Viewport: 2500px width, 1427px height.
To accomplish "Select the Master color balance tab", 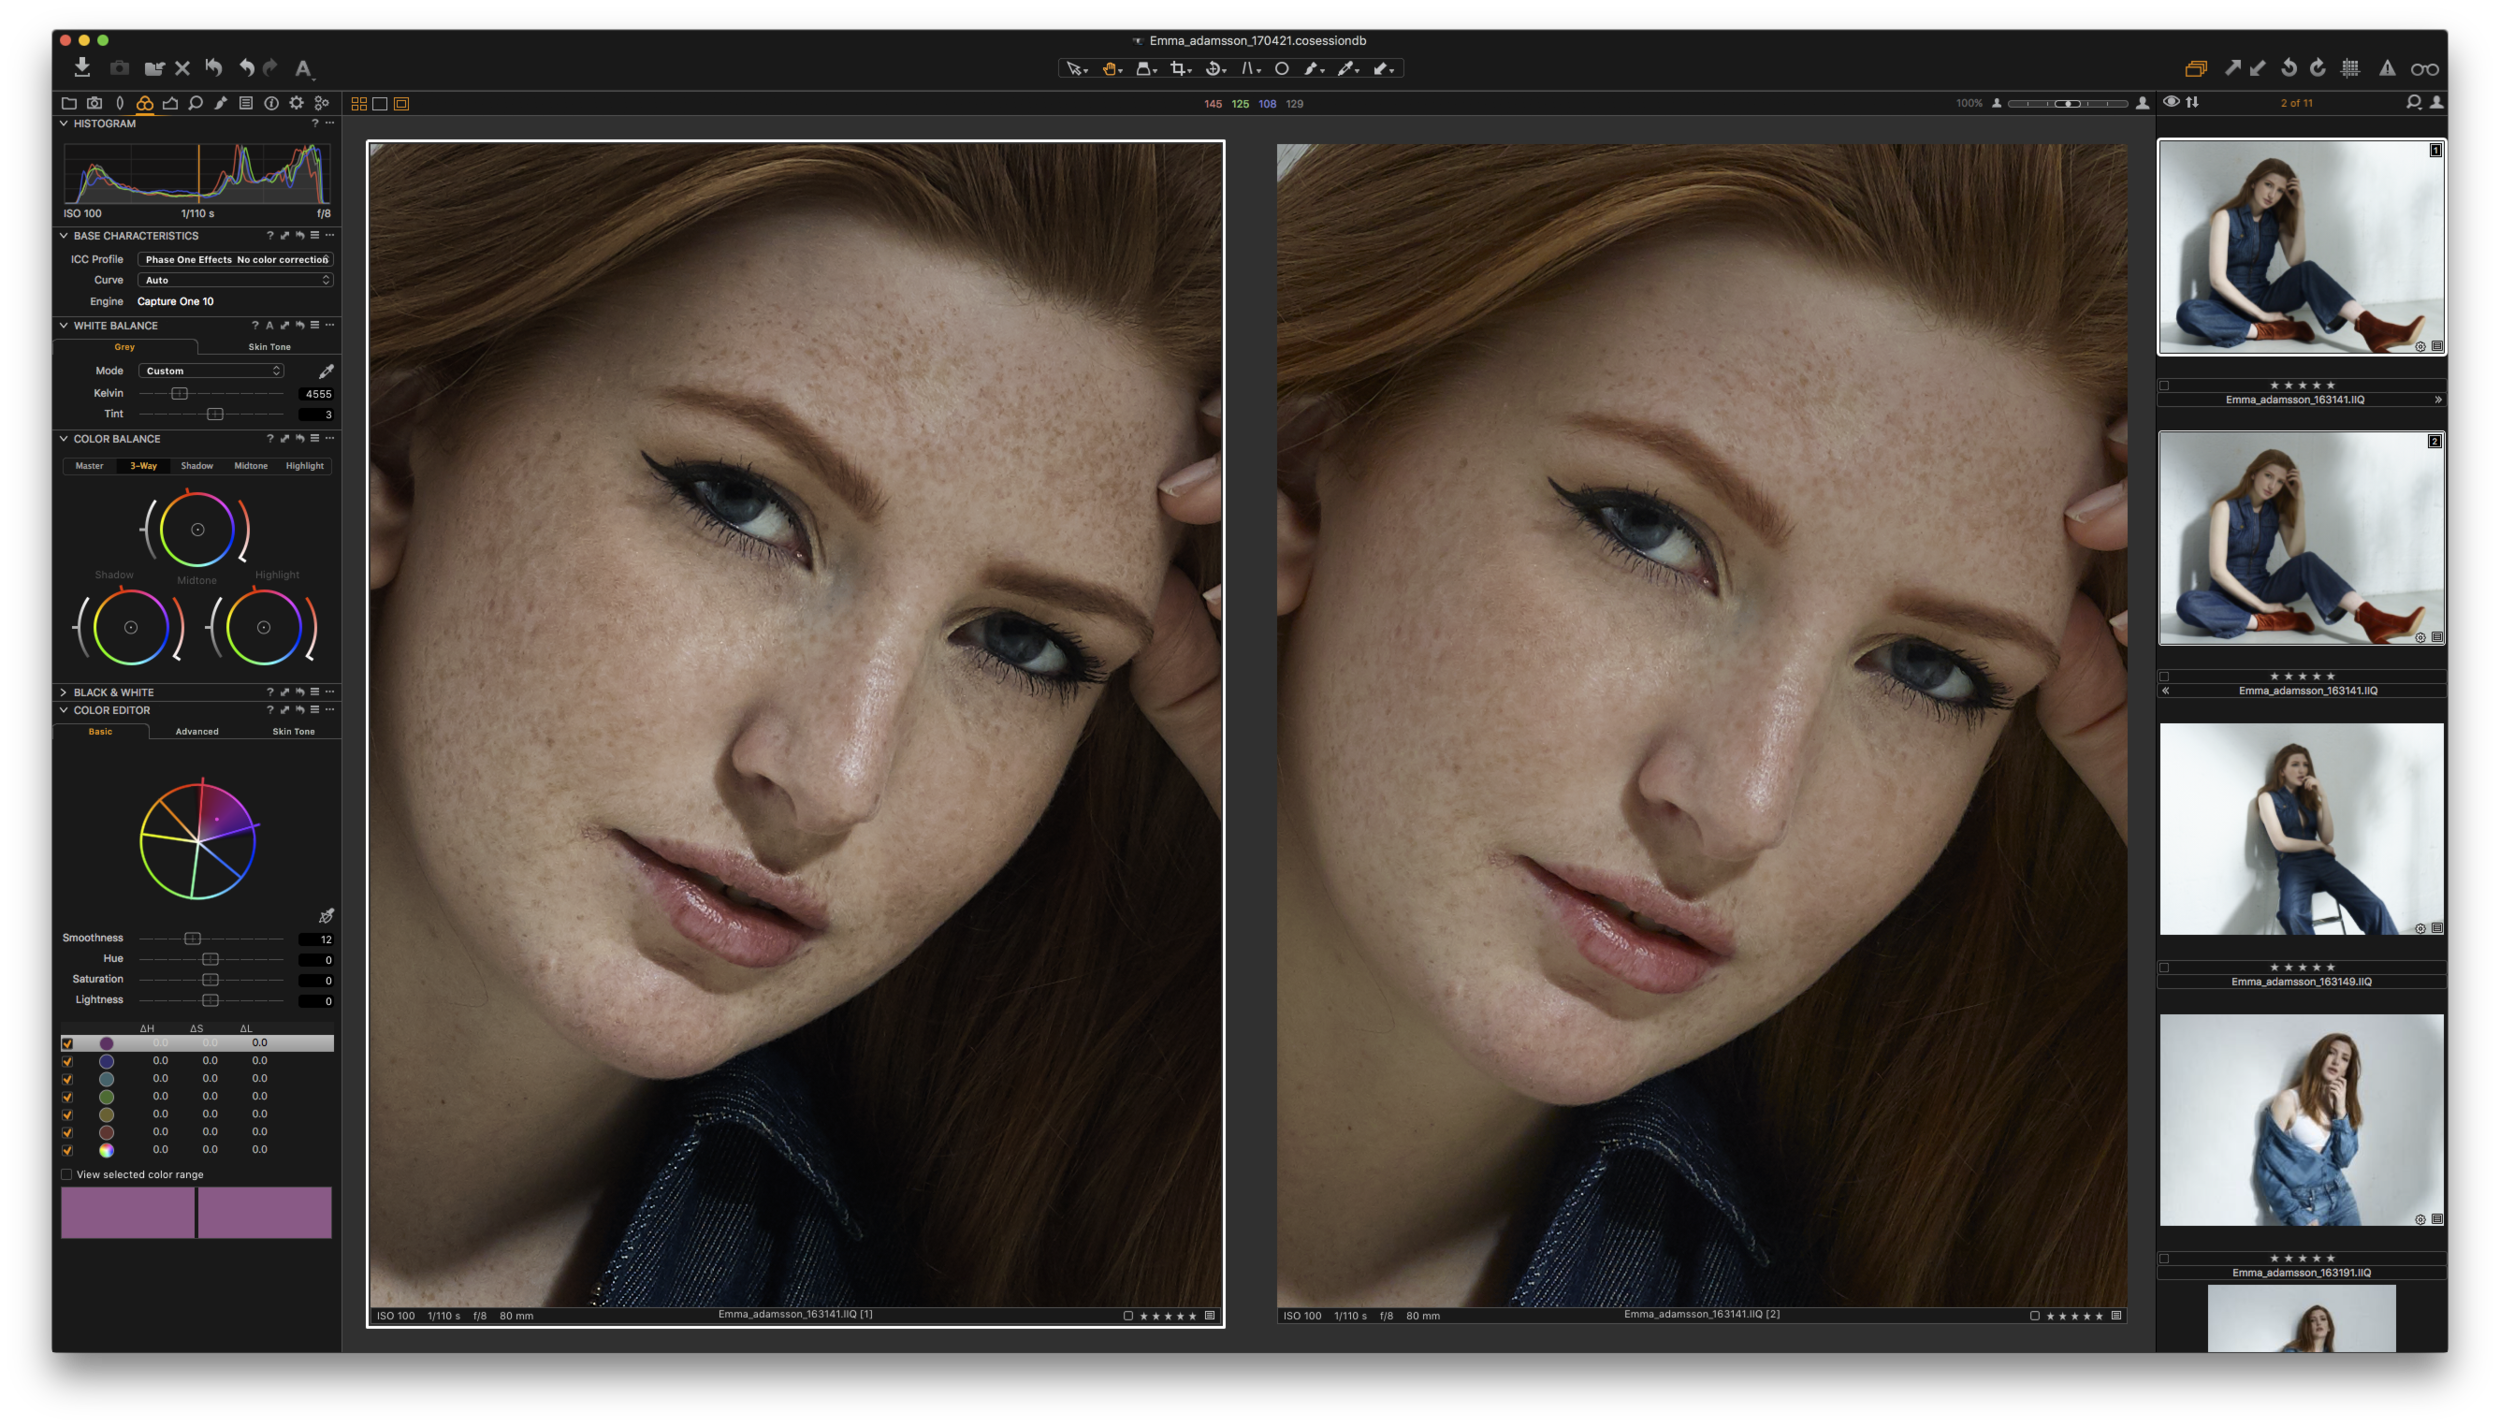I will pyautogui.click(x=89, y=466).
